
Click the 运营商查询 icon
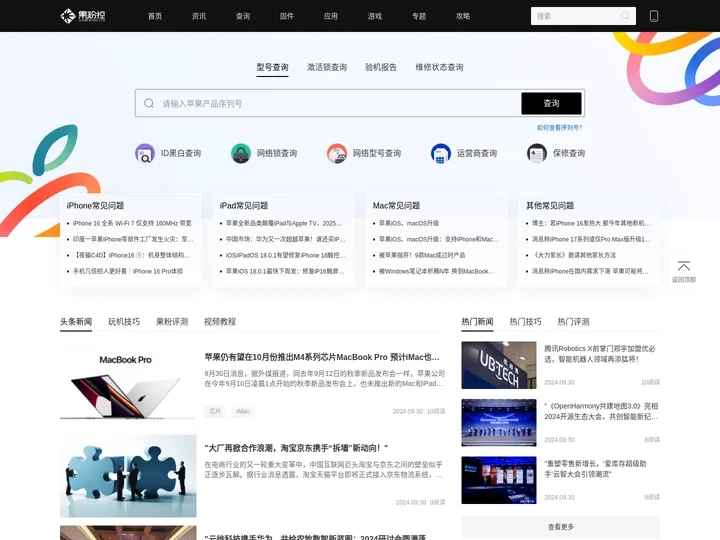click(440, 153)
